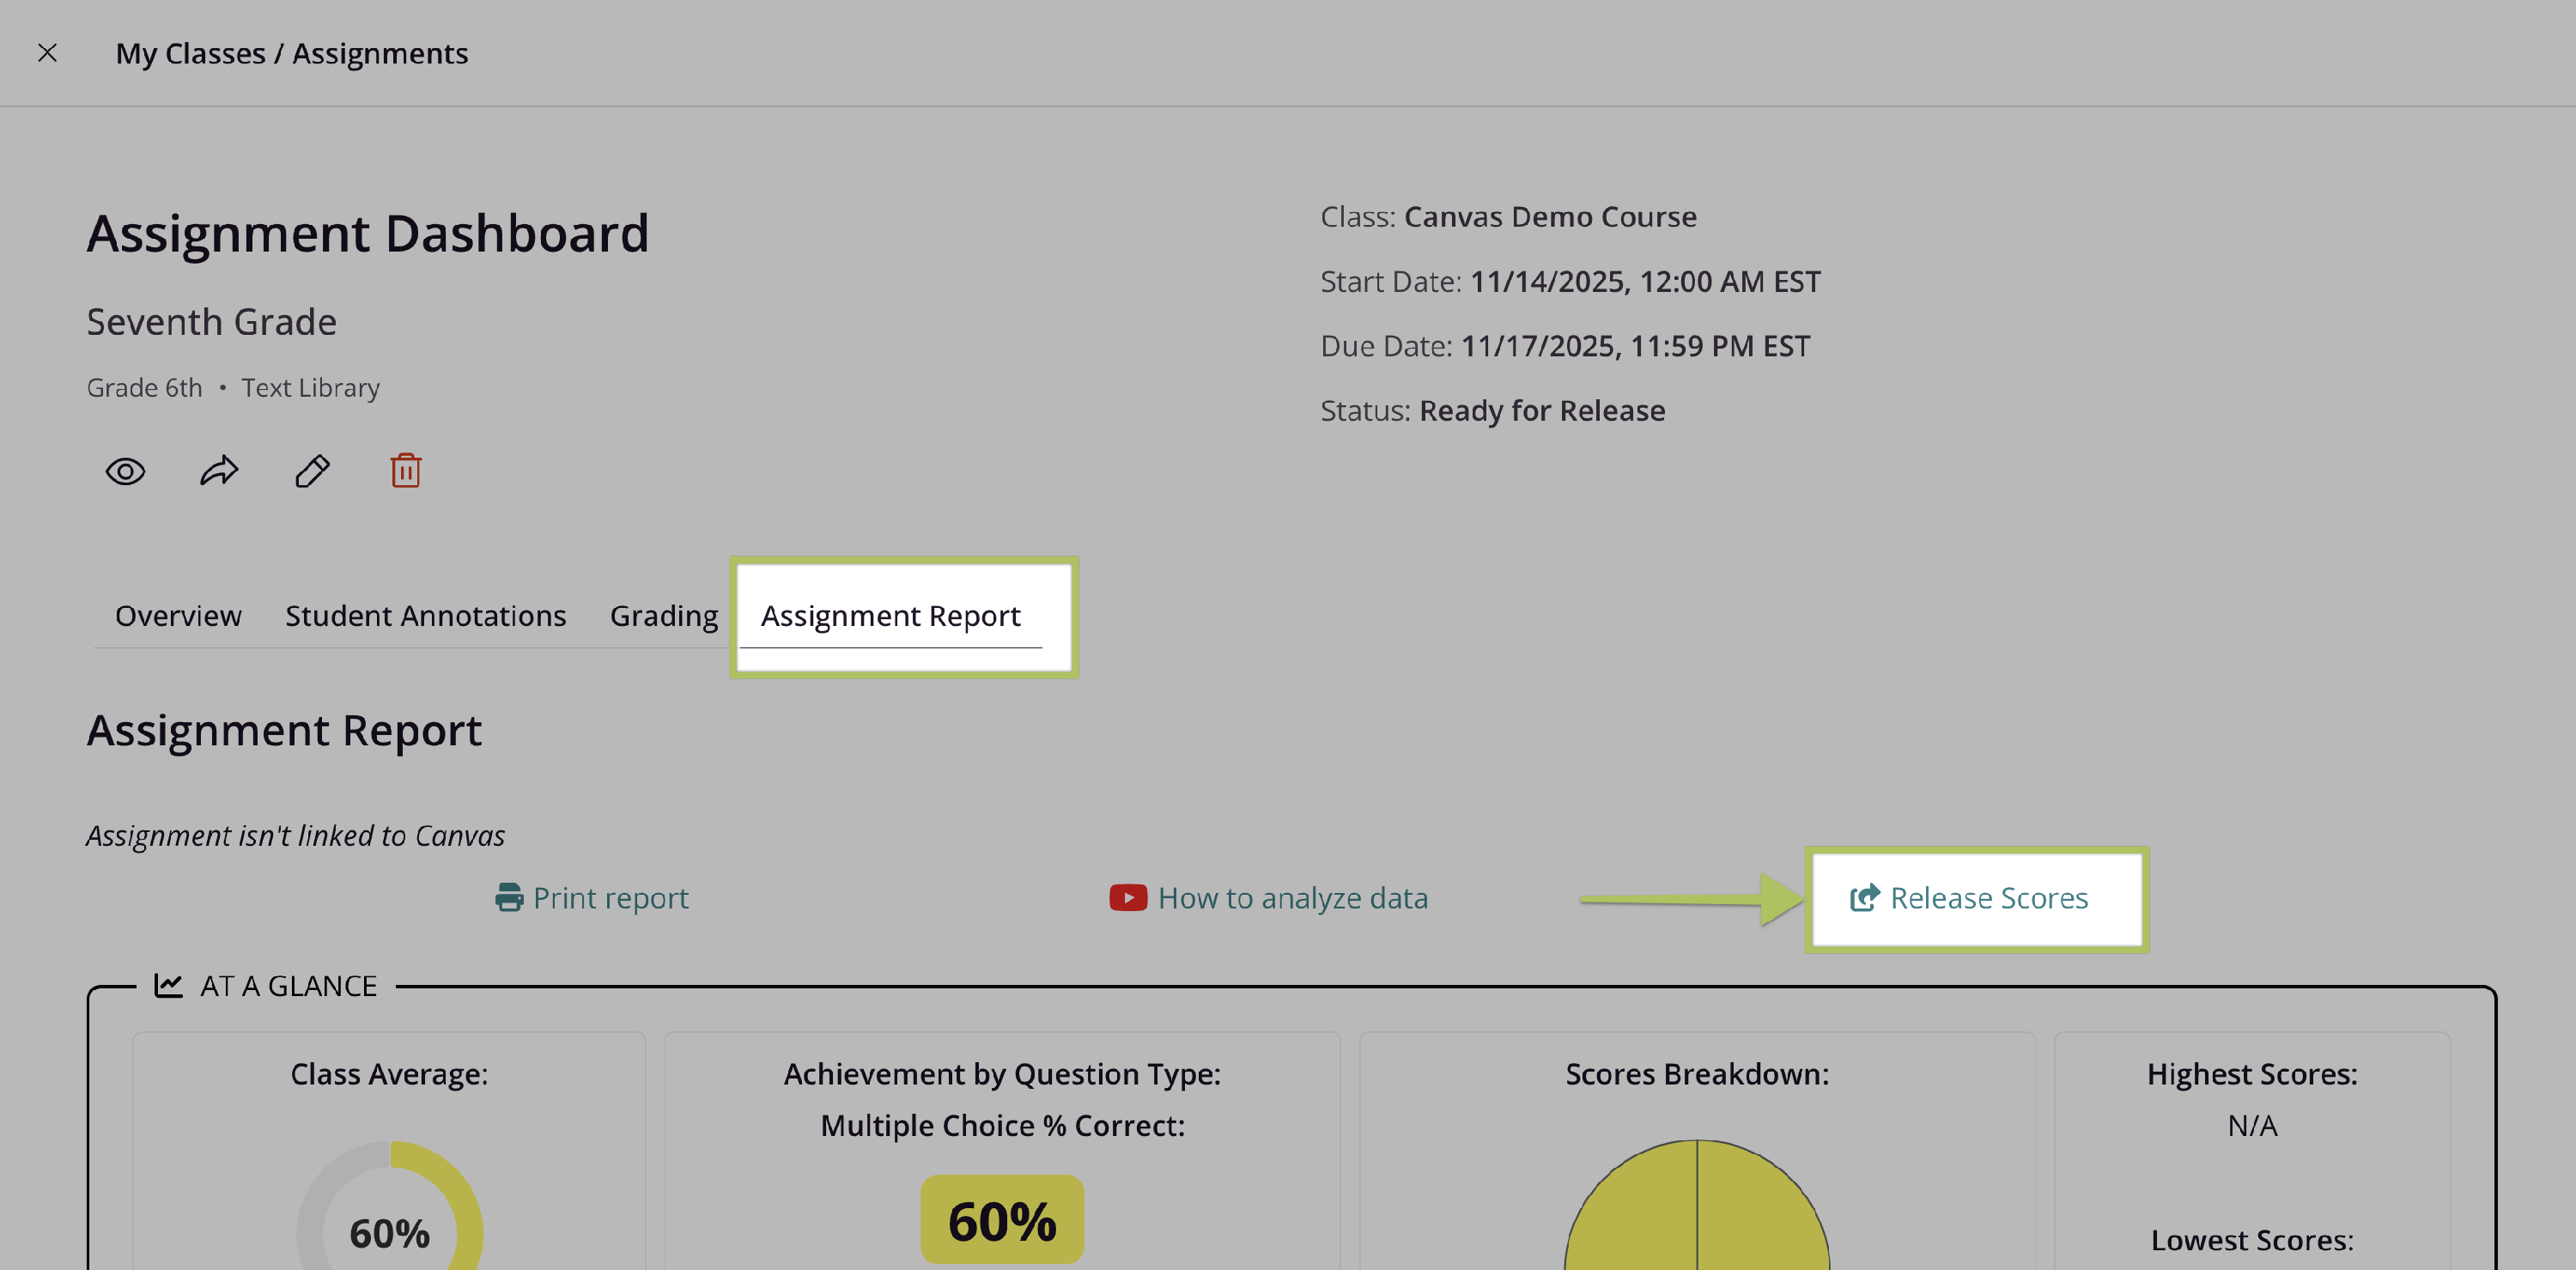Click the start date 11/14/2025, 12:00 AM EST
The width and height of the screenshot is (2576, 1270).
click(x=1645, y=281)
